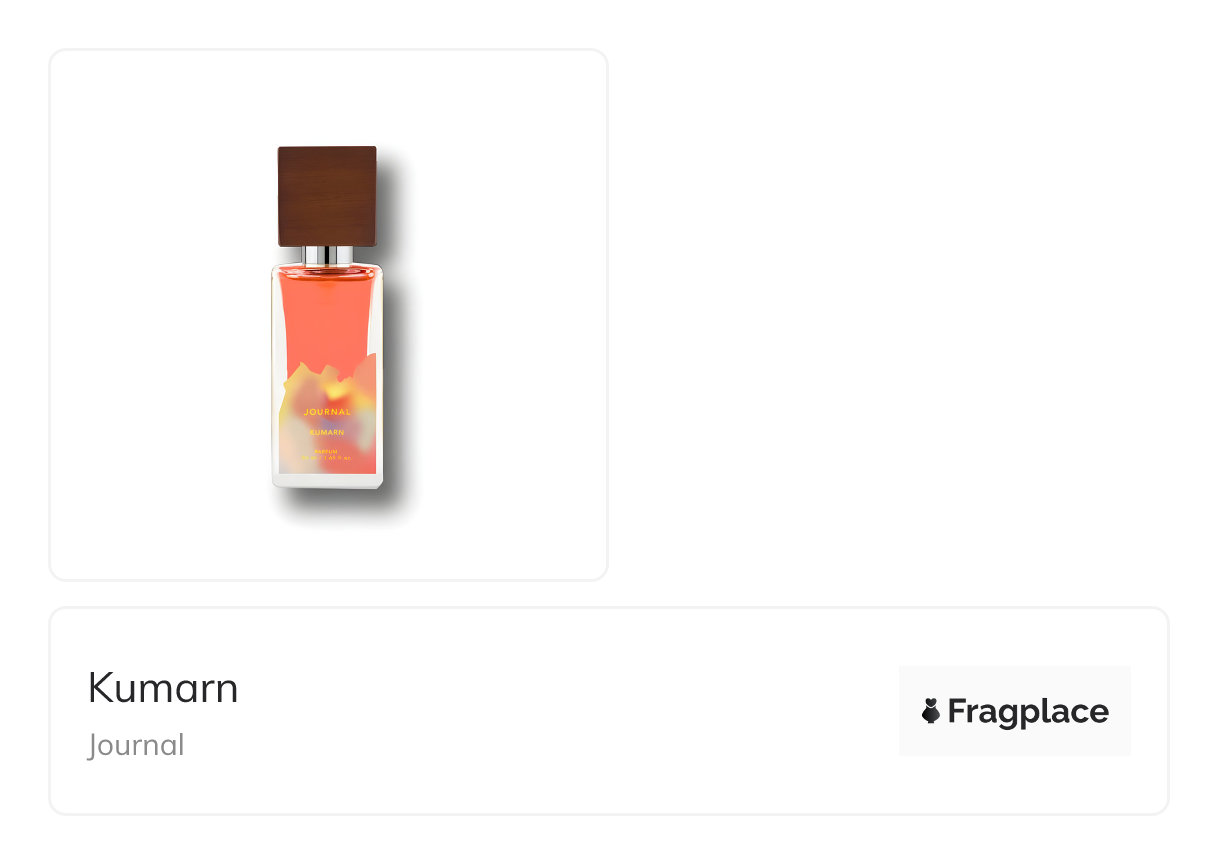Open the Fragplace badge button
This screenshot has height=864, width=1218.
(1014, 711)
